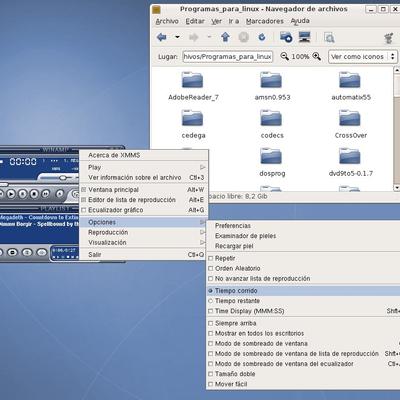Expand the Visualización submenu
Image resolution: width=400 pixels, height=400 pixels.
click(x=143, y=242)
